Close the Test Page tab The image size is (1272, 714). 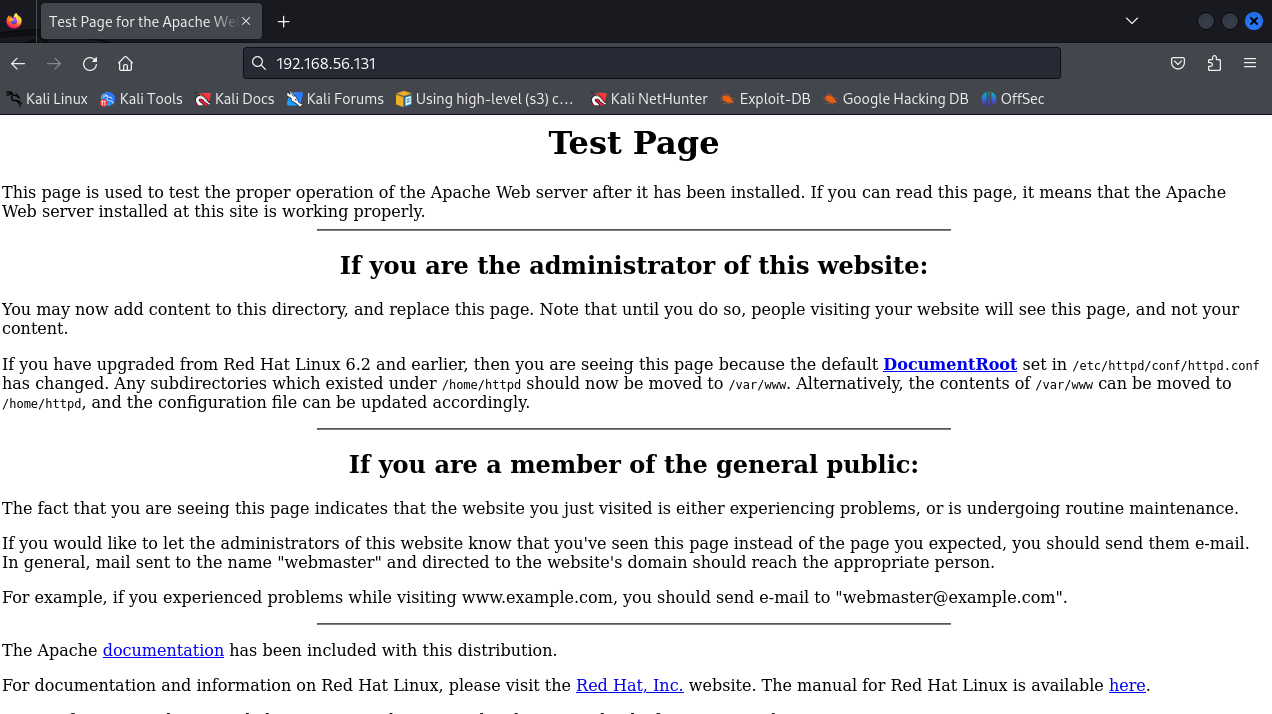click(x=246, y=21)
